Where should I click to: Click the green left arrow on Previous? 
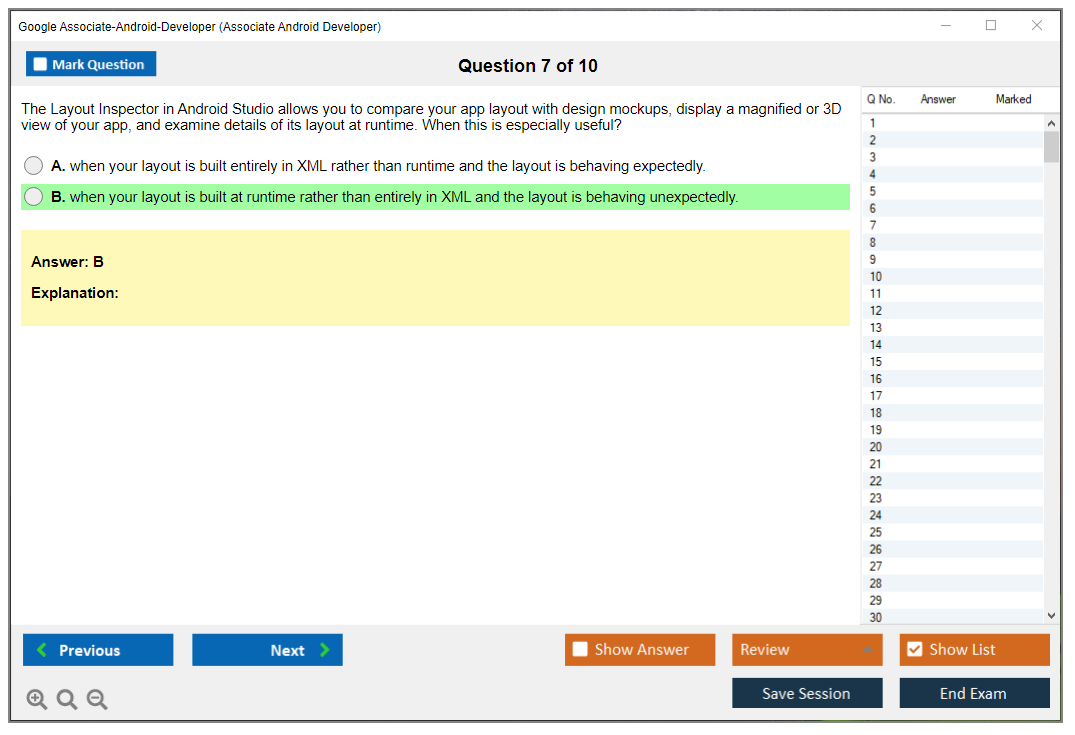click(42, 650)
